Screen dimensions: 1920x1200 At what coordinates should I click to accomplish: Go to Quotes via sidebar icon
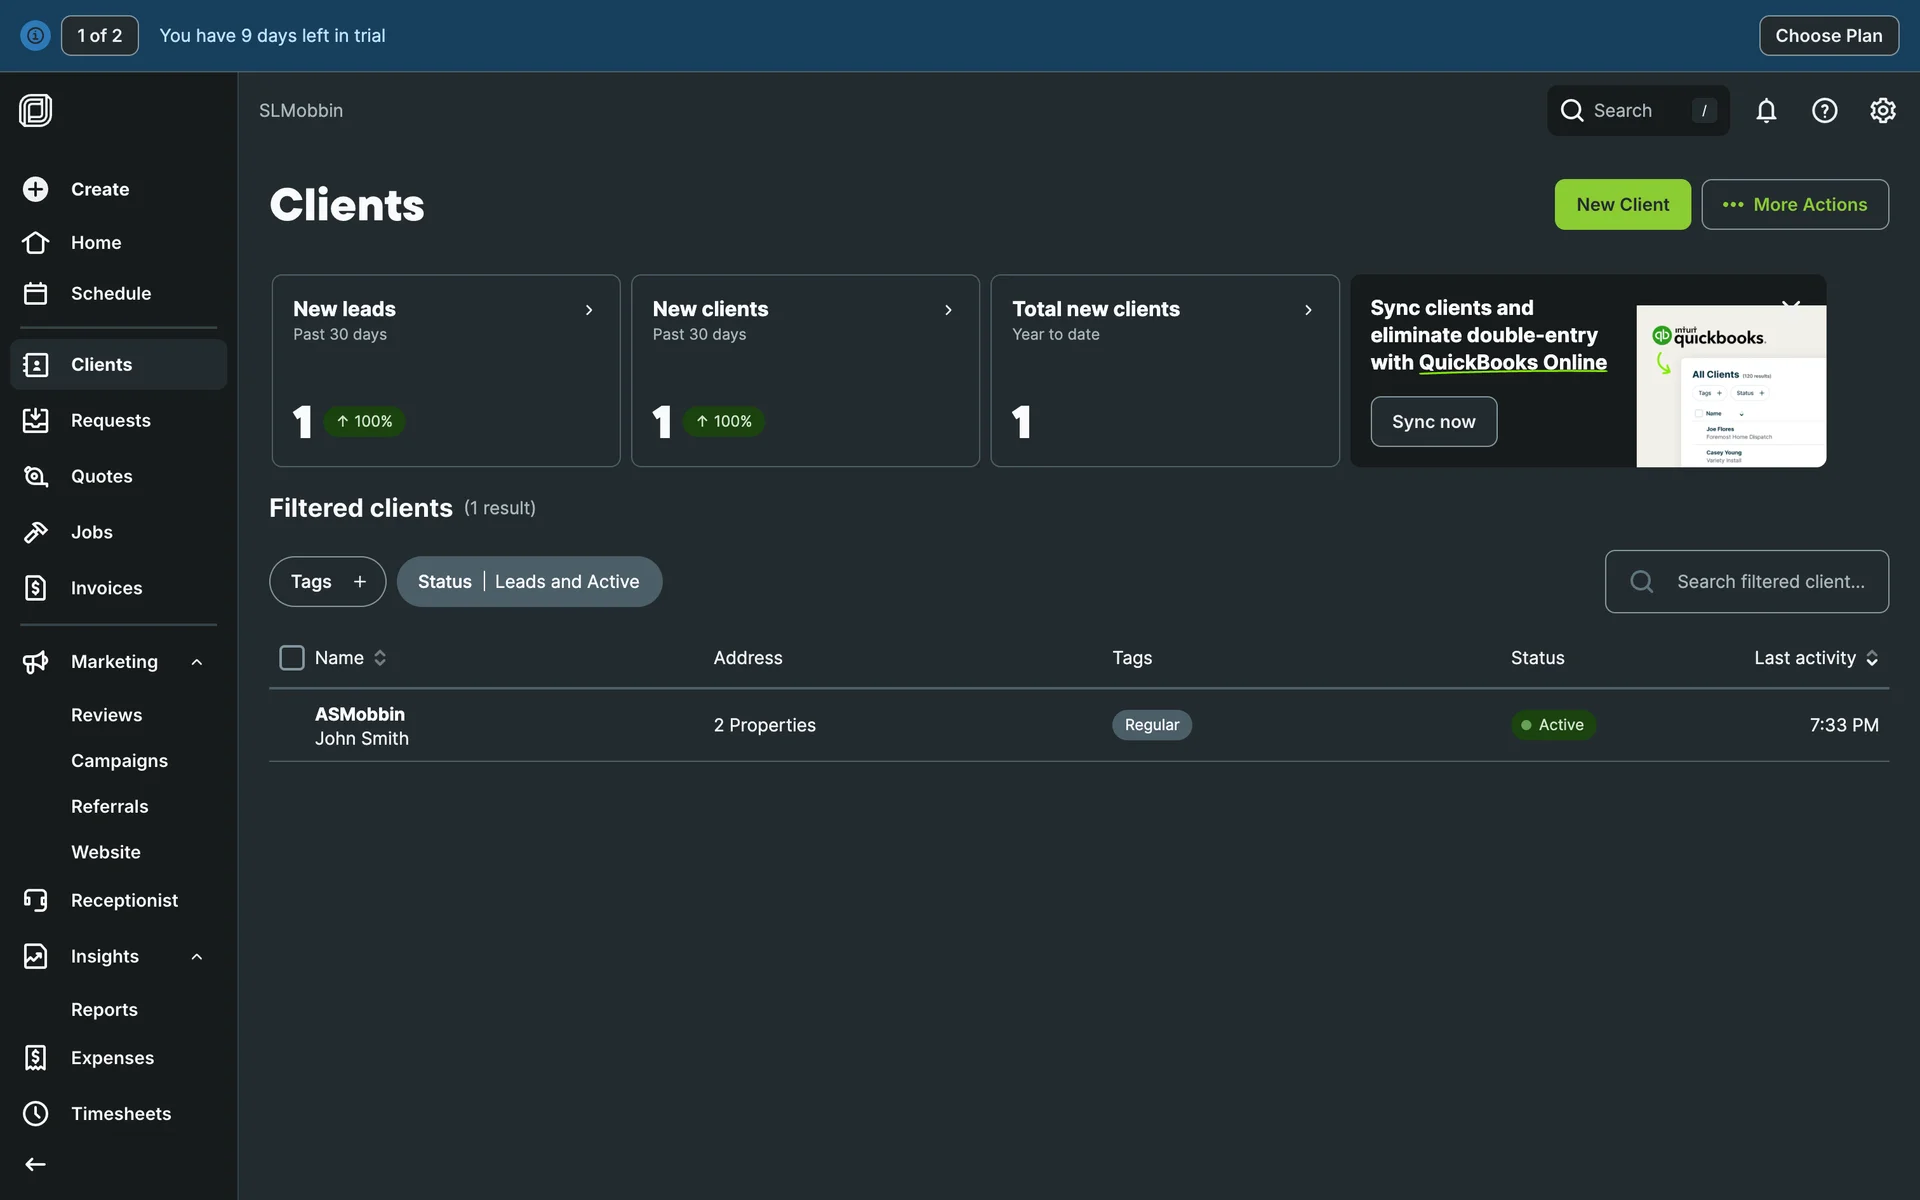coord(36,476)
